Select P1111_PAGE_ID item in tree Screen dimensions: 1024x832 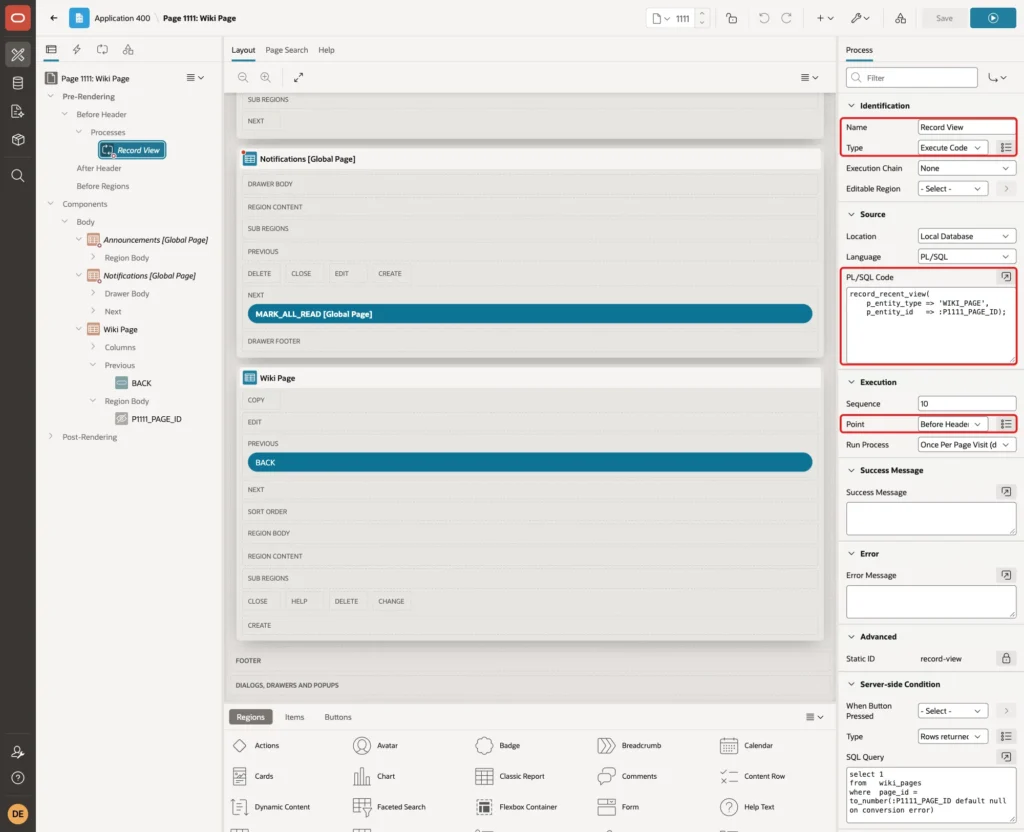[156, 419]
